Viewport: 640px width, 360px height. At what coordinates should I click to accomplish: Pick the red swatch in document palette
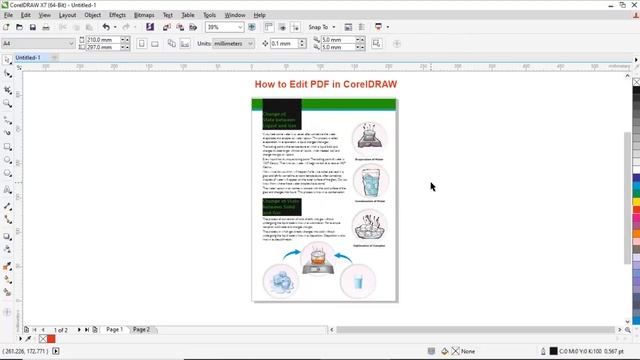pyautogui.click(x=51, y=339)
